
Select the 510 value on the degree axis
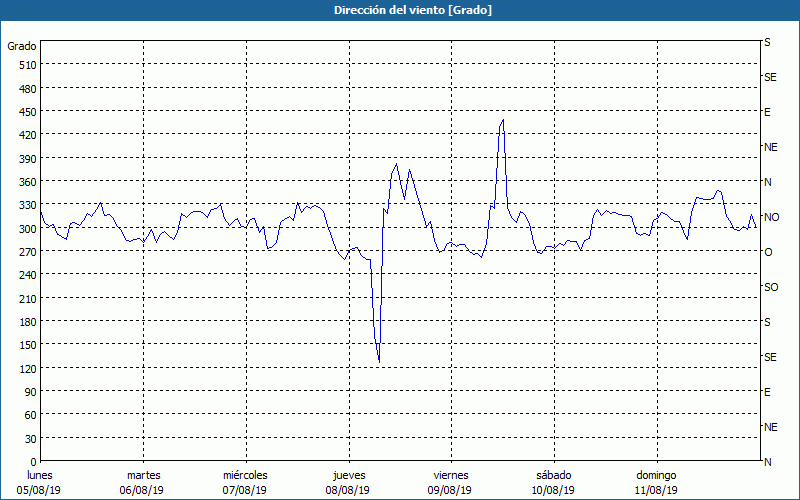(29, 65)
